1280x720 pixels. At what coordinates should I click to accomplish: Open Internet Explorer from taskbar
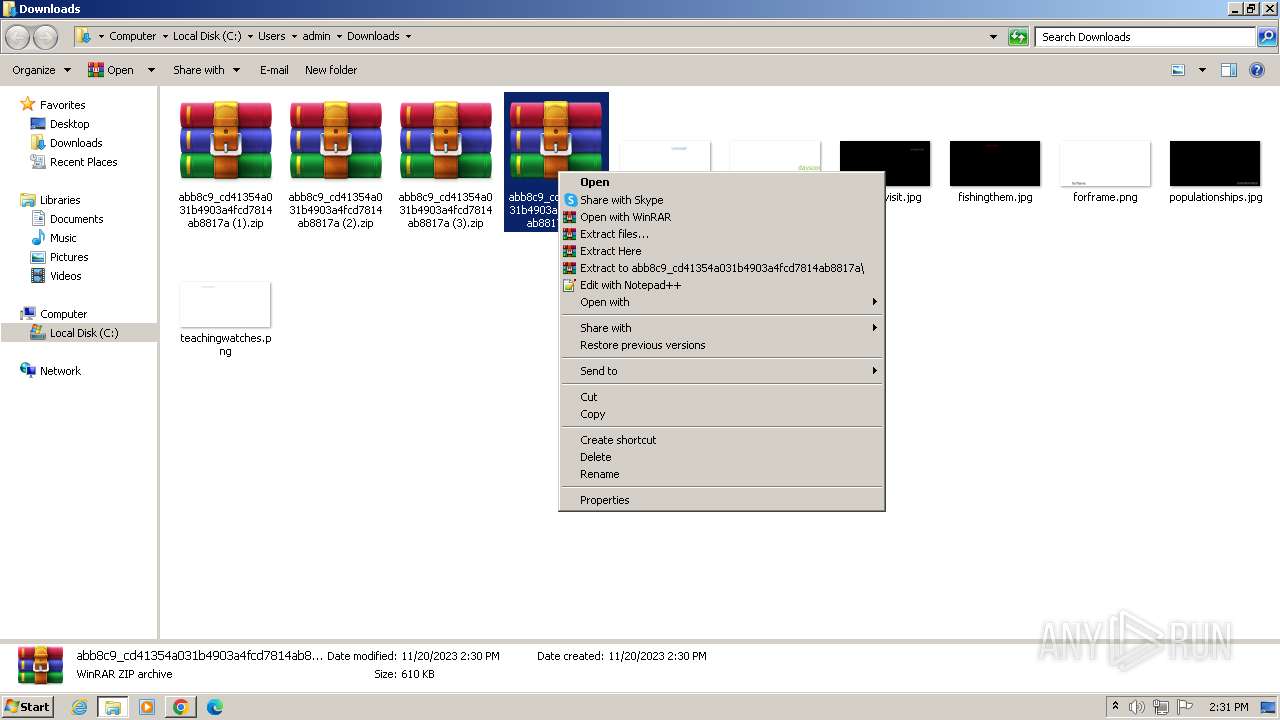click(80, 707)
